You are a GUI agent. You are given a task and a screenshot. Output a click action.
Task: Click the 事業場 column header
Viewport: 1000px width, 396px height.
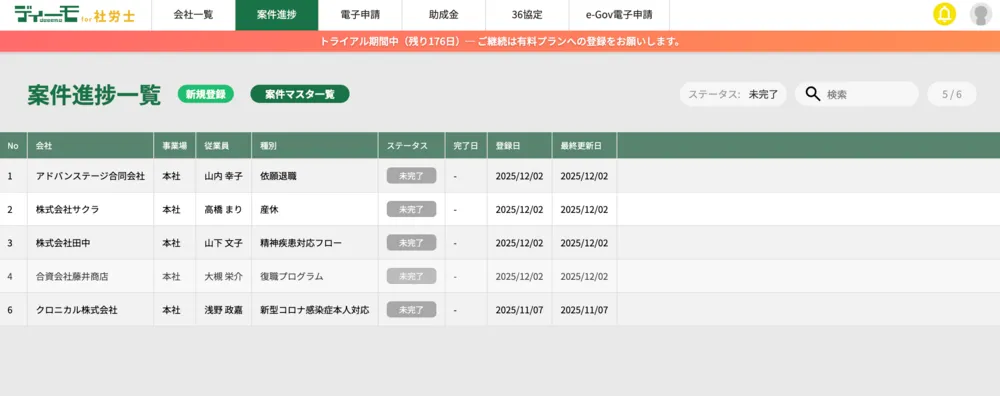[x=174, y=146]
